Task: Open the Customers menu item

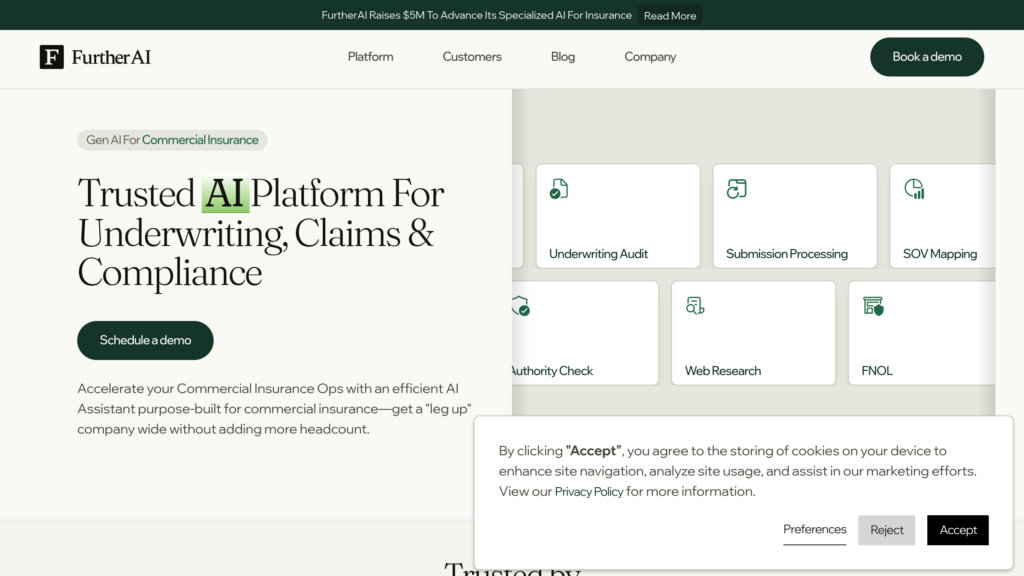Action: [472, 57]
